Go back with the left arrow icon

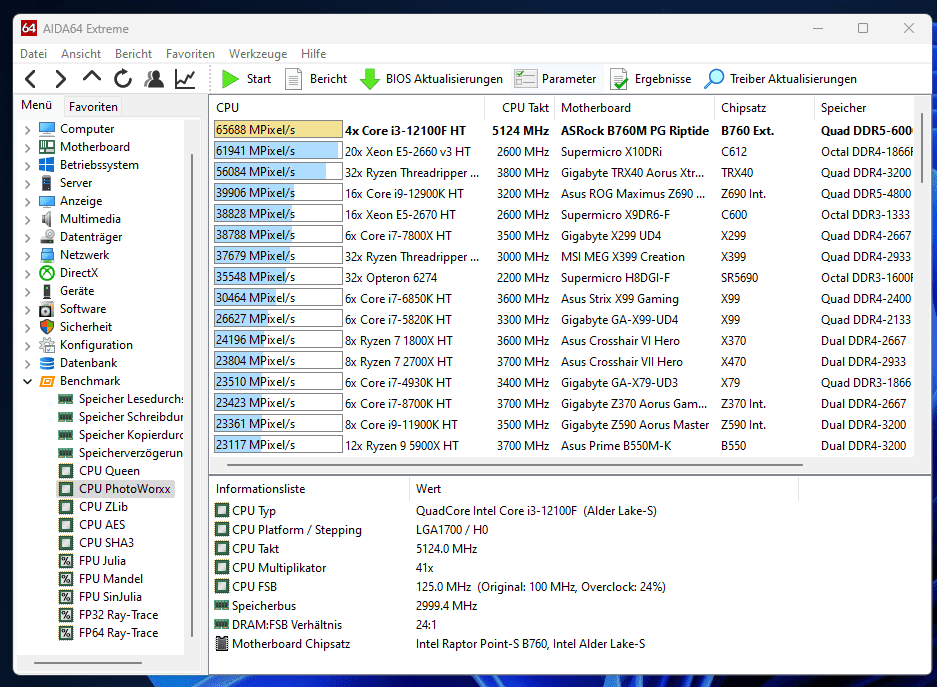[x=31, y=79]
